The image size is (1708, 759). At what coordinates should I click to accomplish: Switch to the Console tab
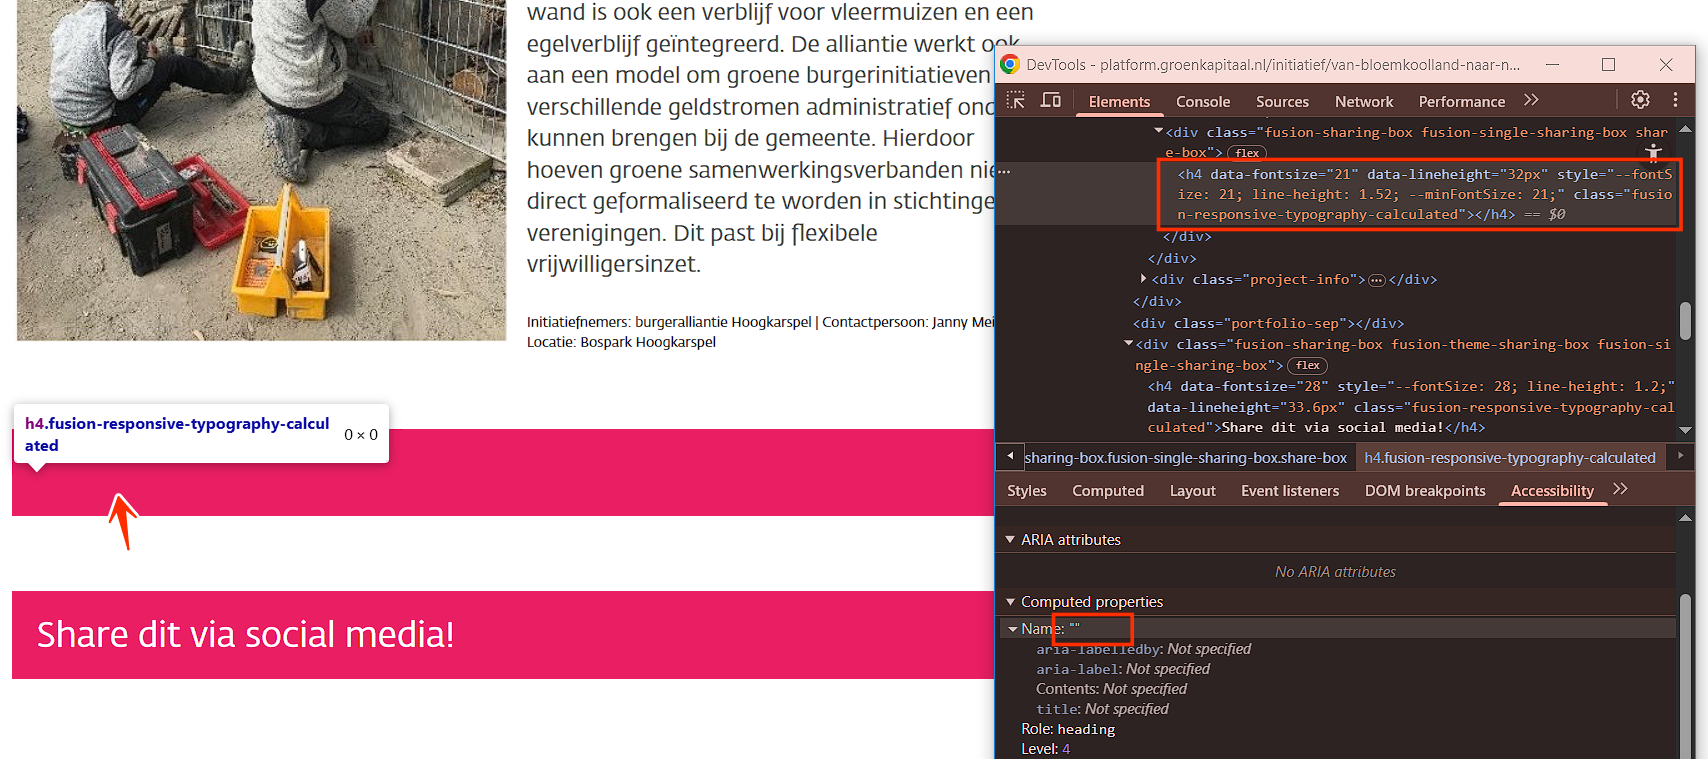(x=1202, y=102)
